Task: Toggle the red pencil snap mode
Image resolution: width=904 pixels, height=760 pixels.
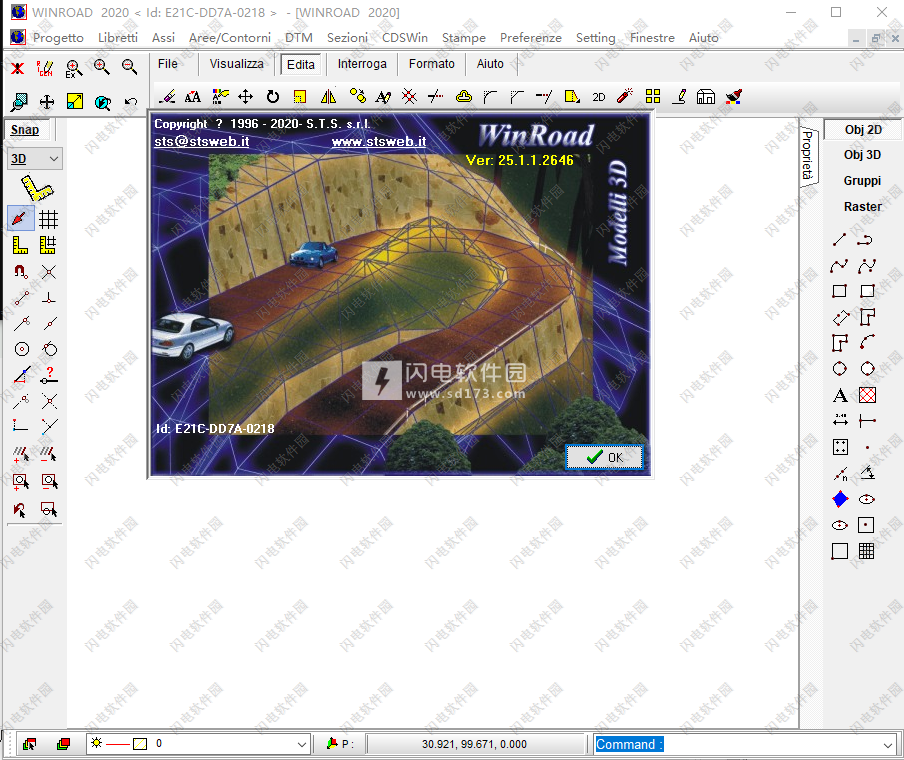Action: [x=20, y=219]
